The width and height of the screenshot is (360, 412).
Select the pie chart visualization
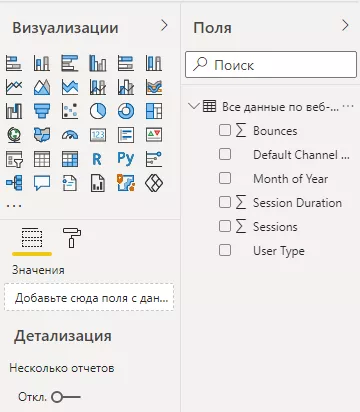click(x=98, y=111)
